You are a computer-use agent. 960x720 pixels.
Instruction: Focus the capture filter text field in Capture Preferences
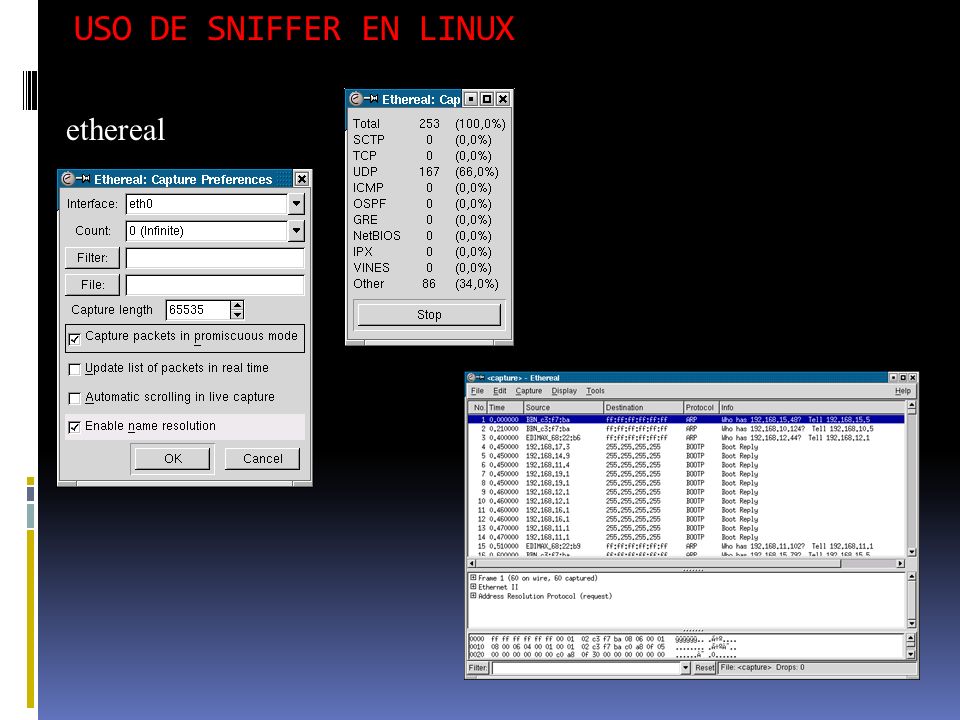coord(215,258)
